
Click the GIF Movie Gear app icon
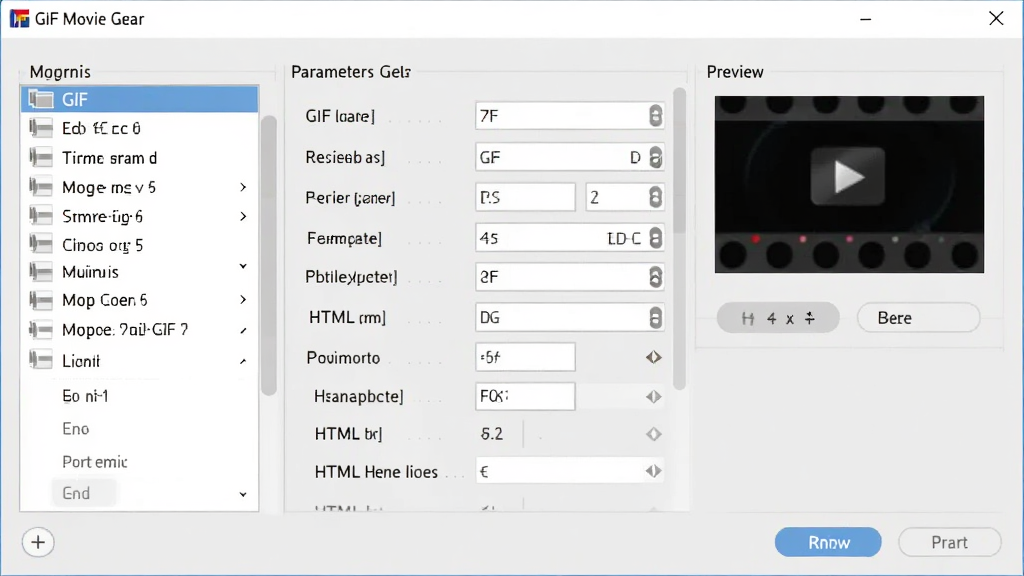click(x=20, y=18)
